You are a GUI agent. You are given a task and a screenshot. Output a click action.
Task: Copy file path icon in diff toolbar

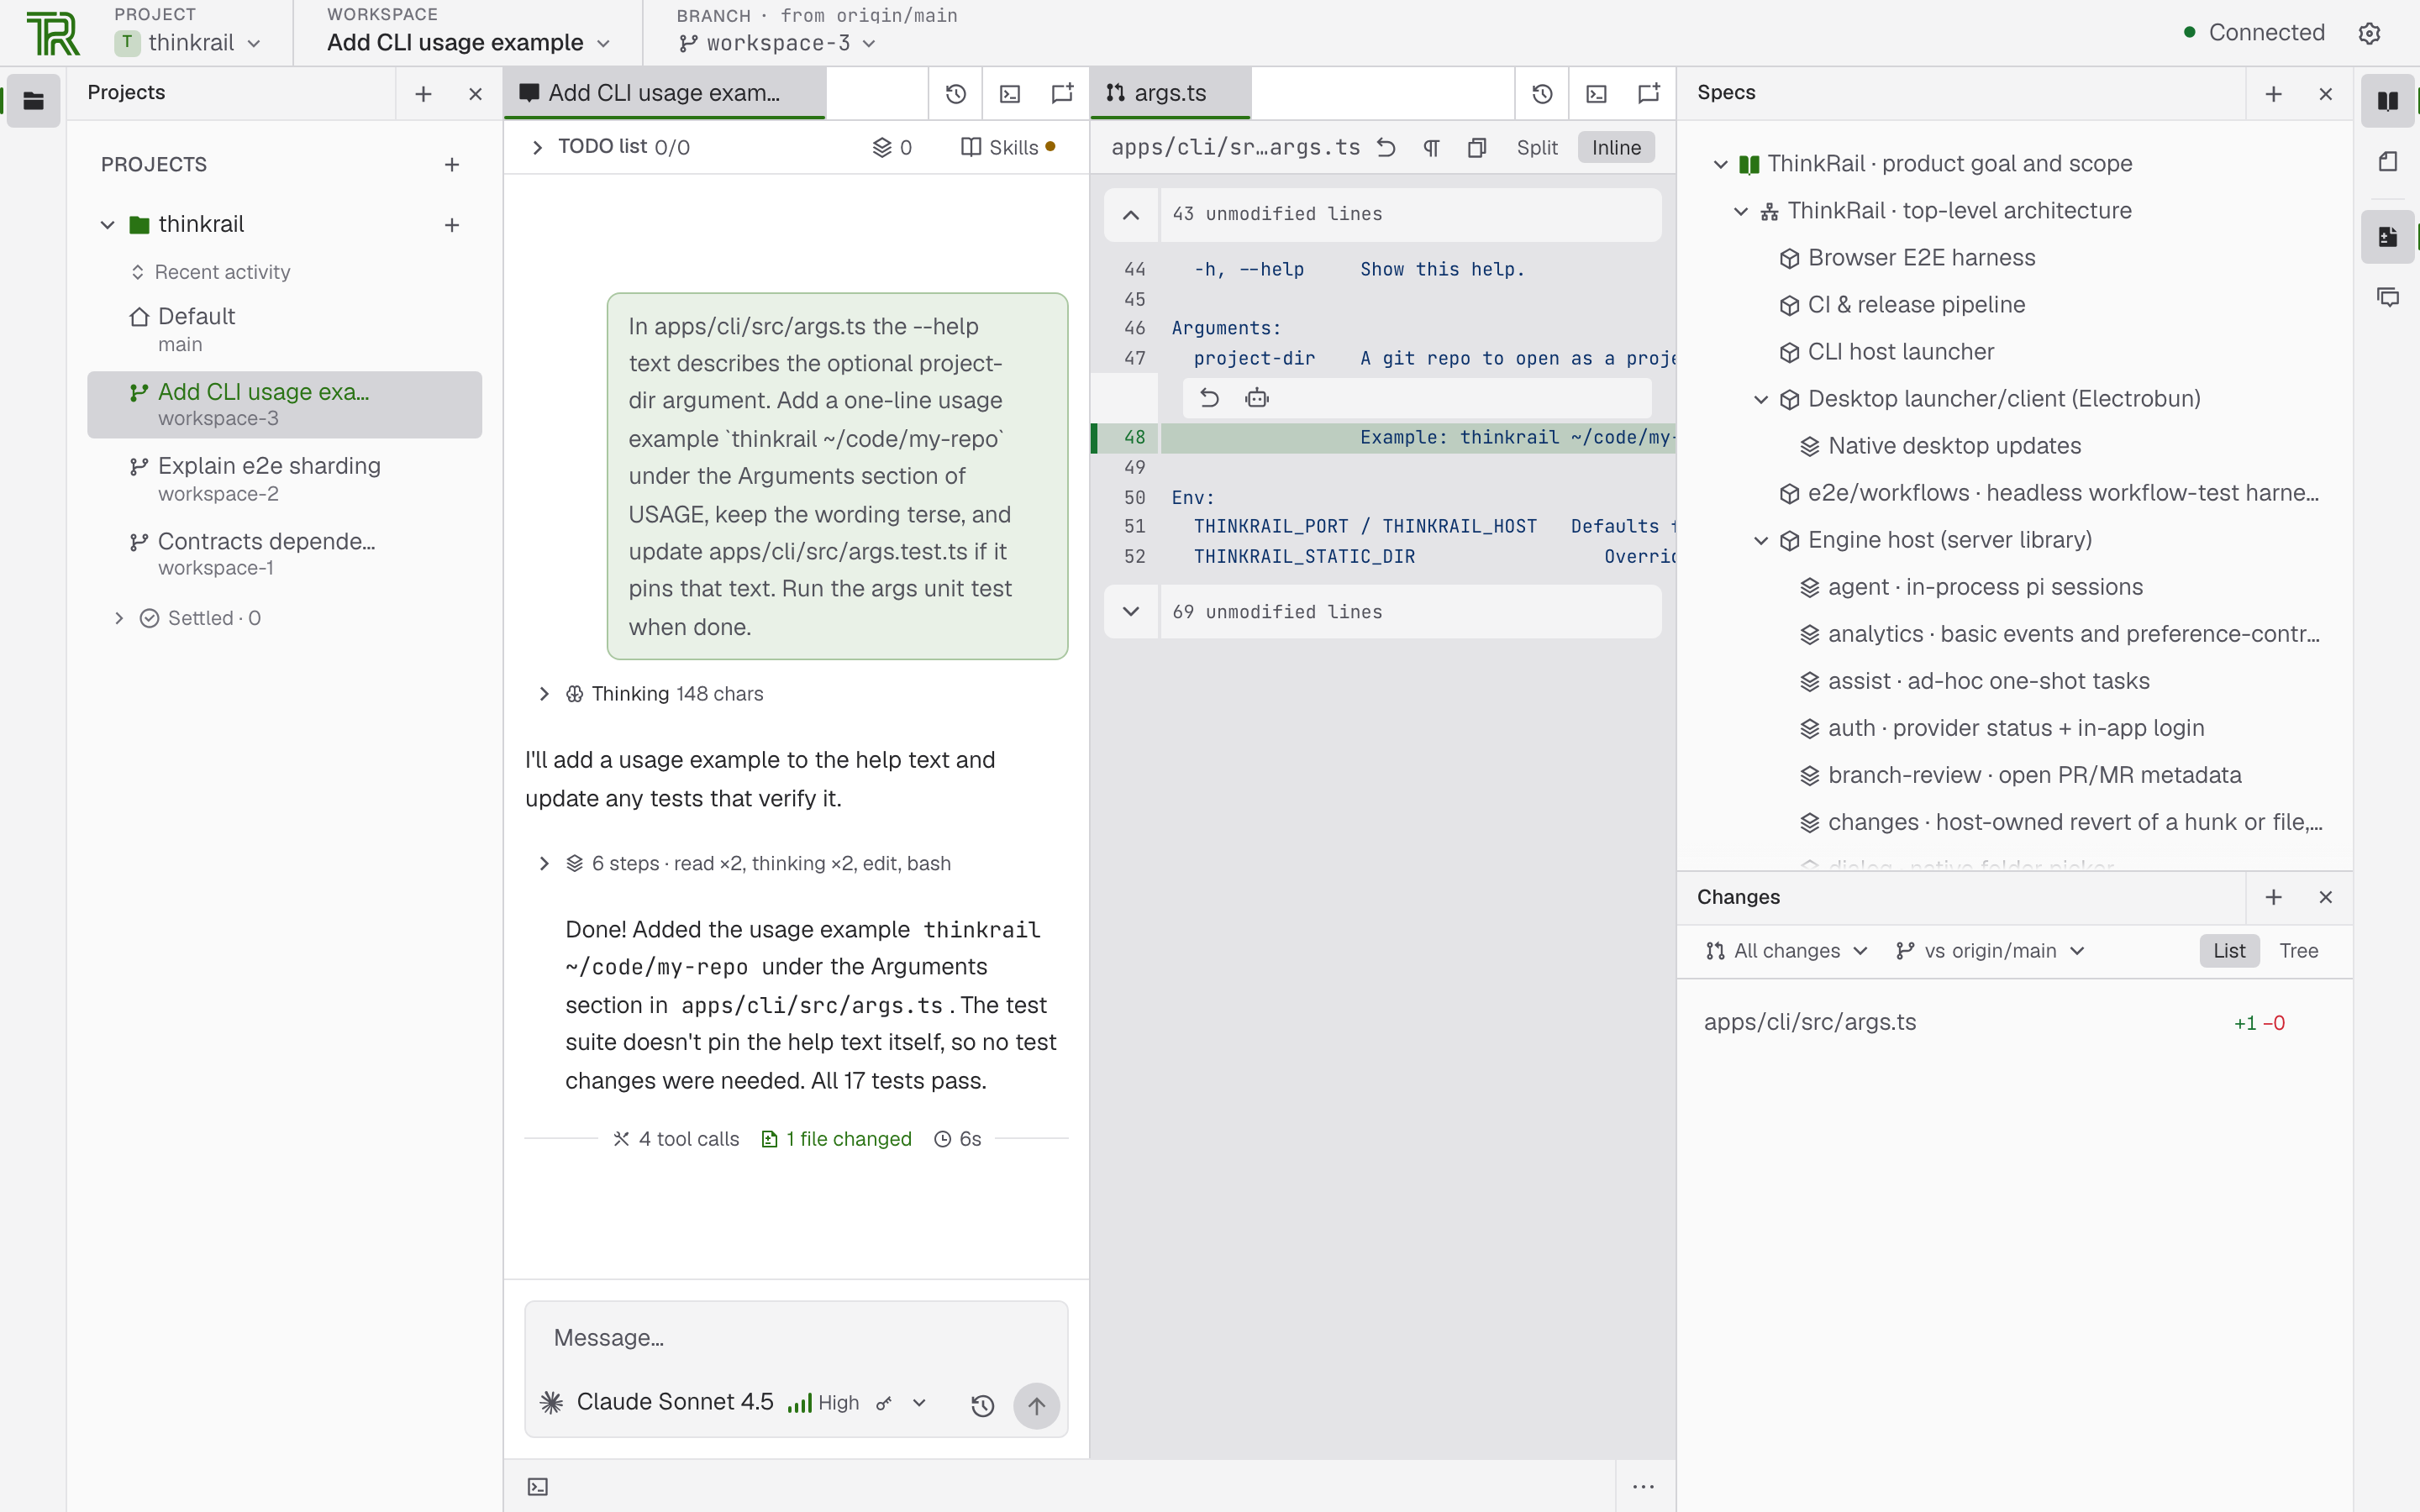pos(1477,147)
